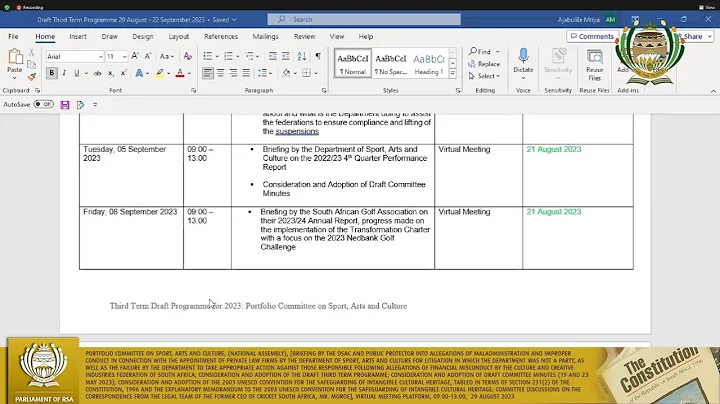Click the Comments button
This screenshot has height=404, width=720.
tap(592, 36)
